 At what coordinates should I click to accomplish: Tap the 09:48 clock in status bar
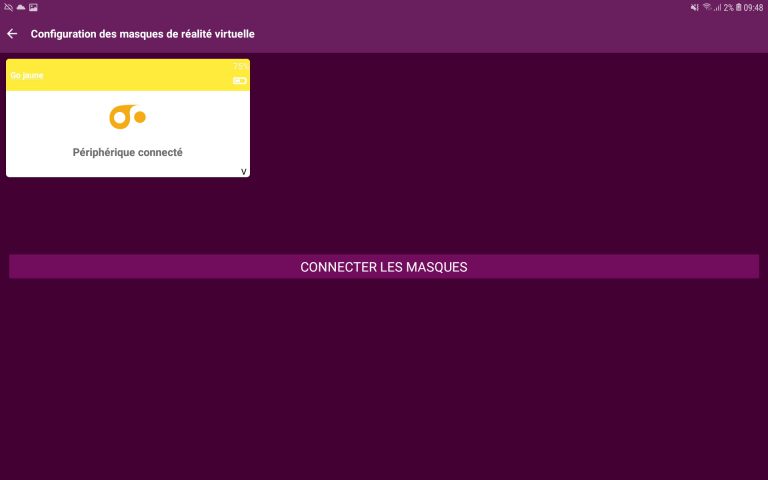pos(753,7)
